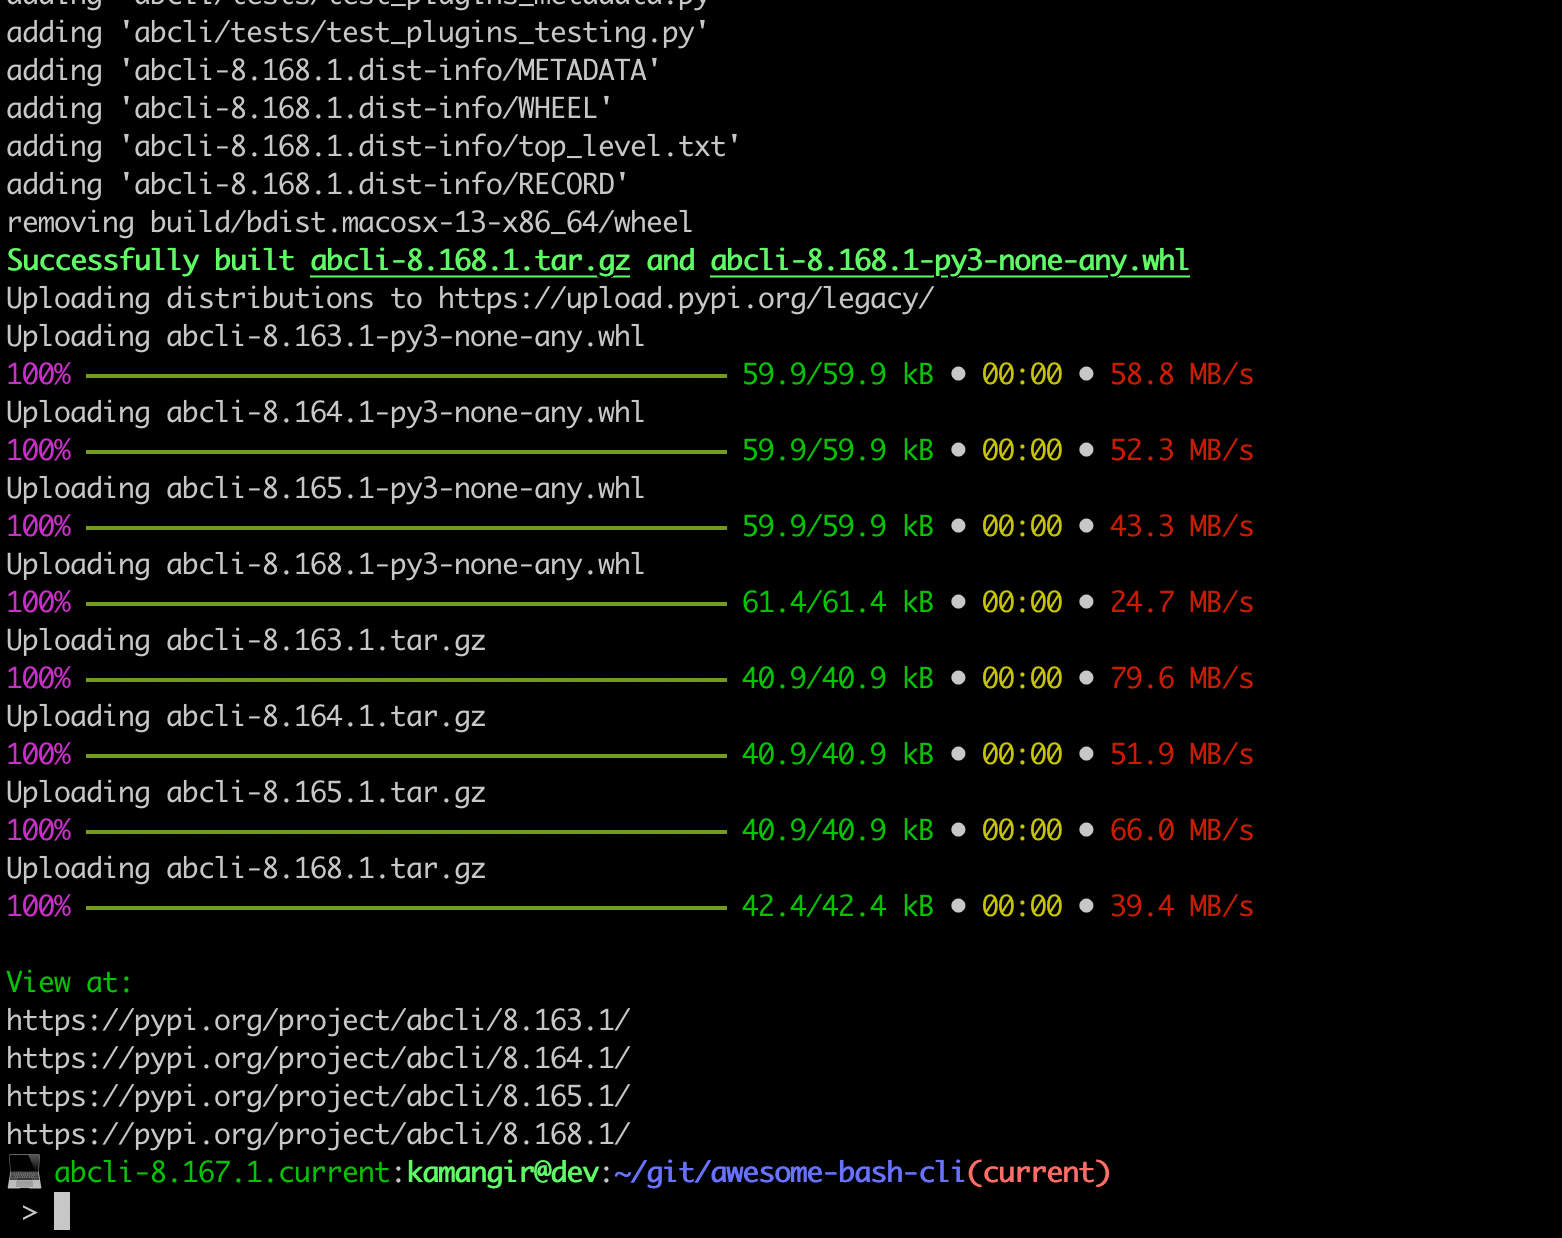The image size is (1562, 1238).
Task: Click the '~/git/awesome-bash-cli' path
Action: click(790, 1173)
